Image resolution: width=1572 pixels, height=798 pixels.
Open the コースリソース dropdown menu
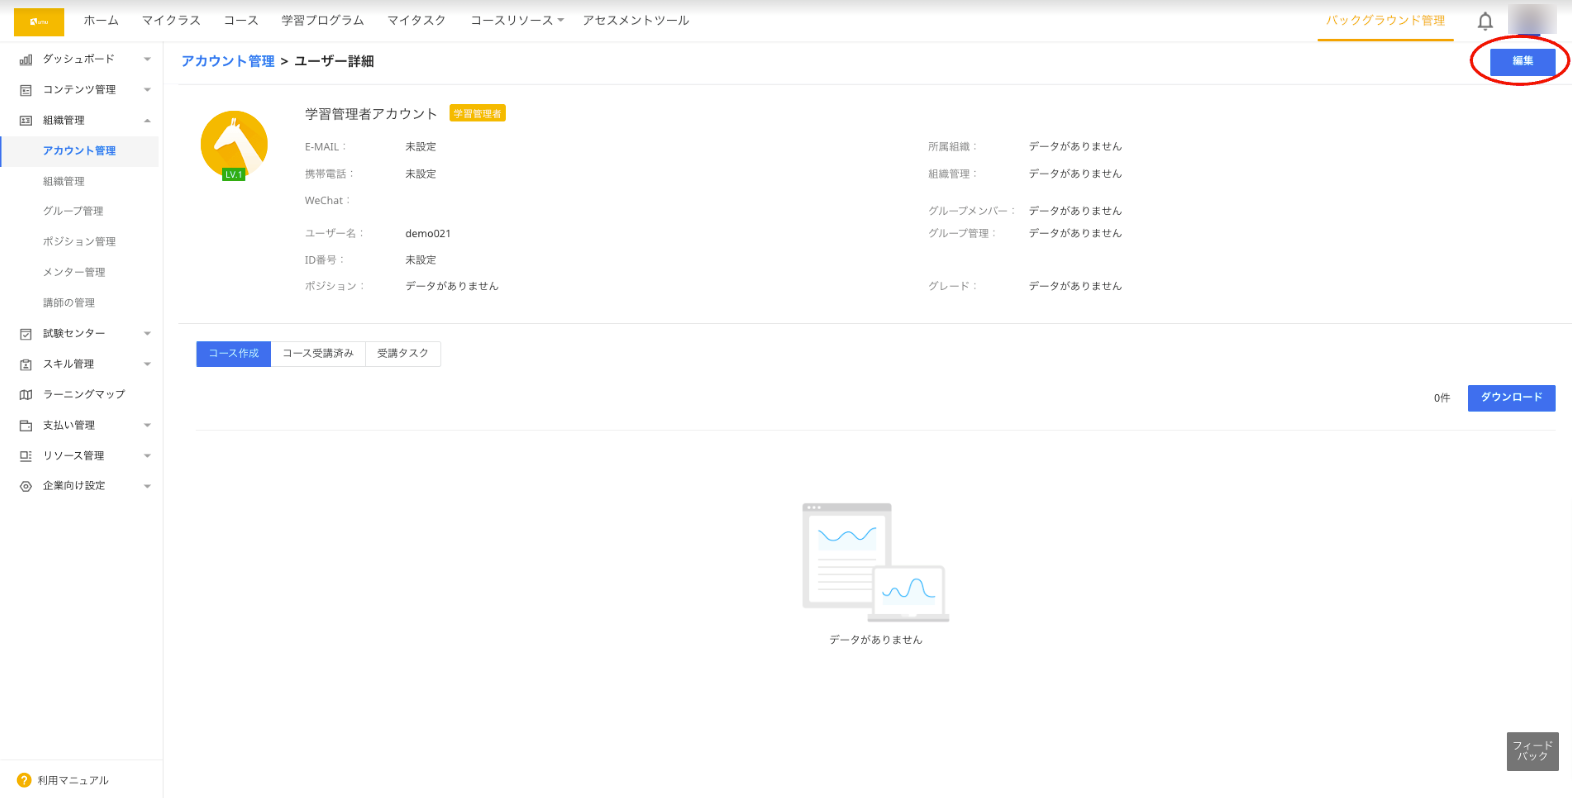pos(517,21)
